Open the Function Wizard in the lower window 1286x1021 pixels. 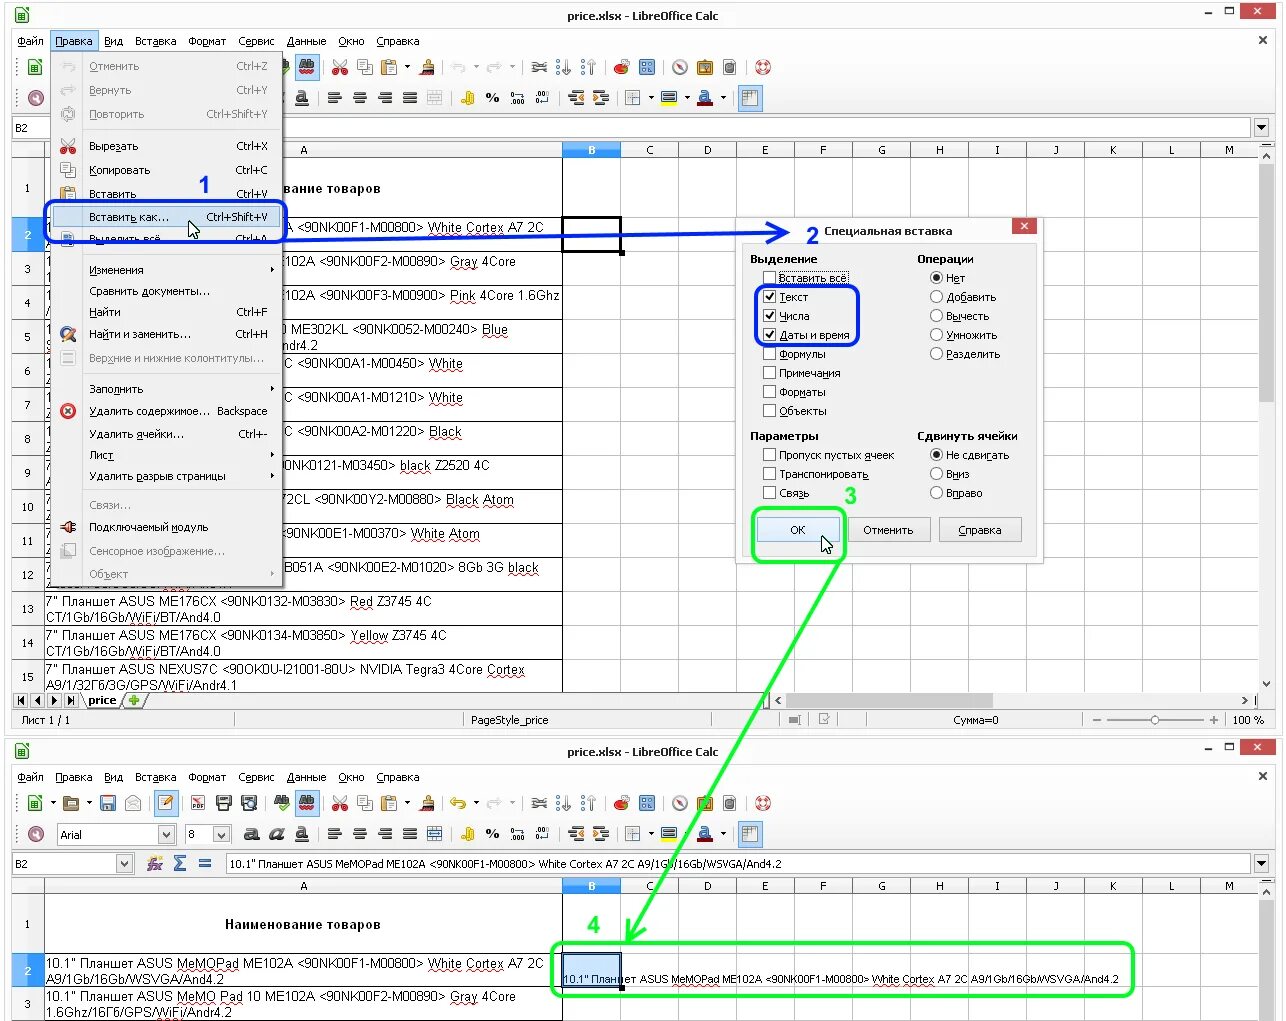pos(155,863)
